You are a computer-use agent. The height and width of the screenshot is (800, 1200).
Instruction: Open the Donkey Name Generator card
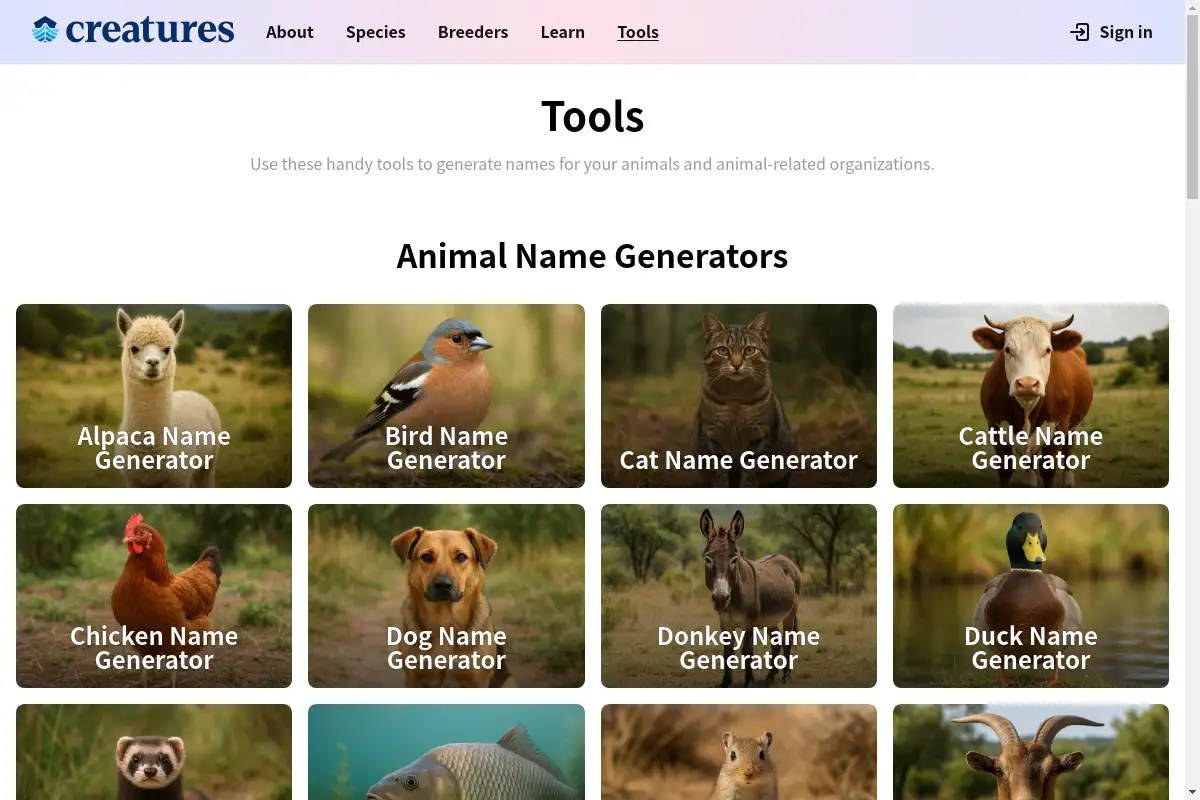[739, 596]
